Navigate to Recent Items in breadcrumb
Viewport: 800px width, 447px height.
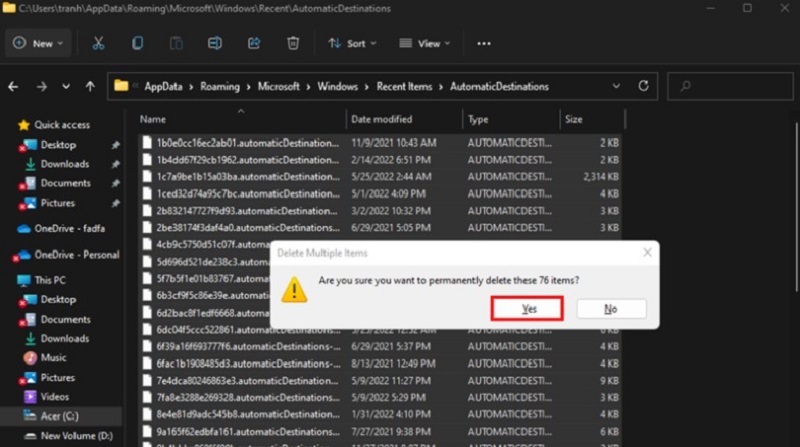point(405,87)
